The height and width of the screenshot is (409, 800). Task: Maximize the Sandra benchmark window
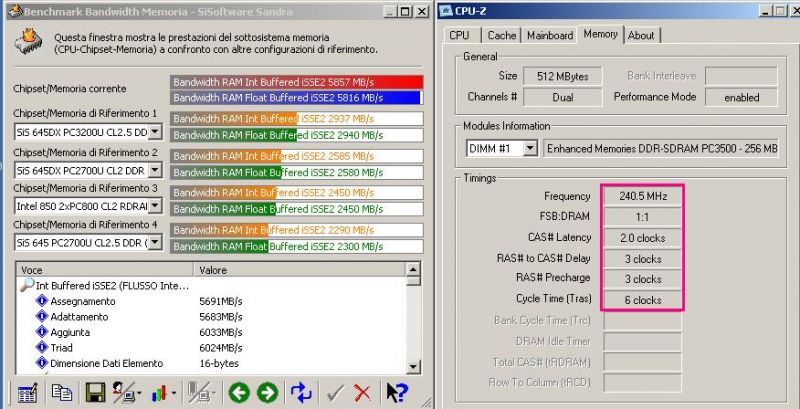(405, 11)
